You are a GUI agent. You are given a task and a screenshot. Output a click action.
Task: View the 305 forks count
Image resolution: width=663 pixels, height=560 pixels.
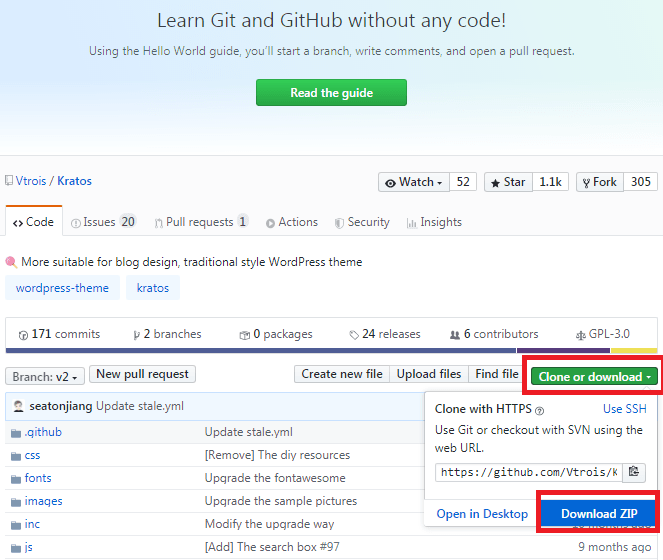click(x=641, y=182)
